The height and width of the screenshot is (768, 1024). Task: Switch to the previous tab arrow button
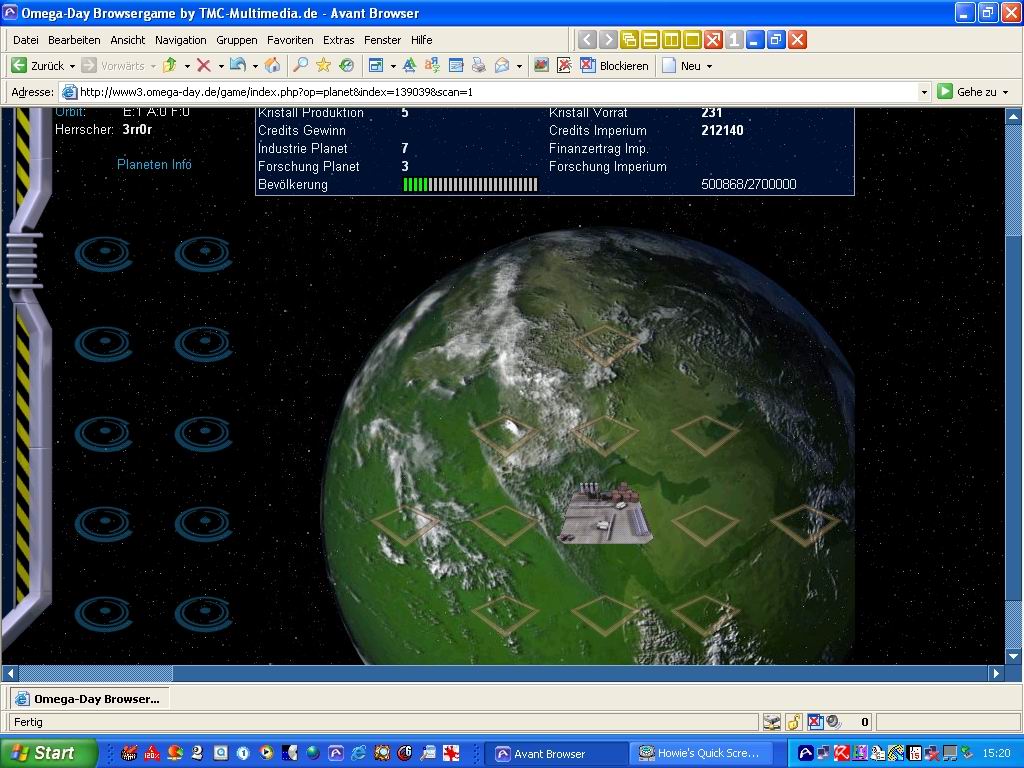coord(587,40)
